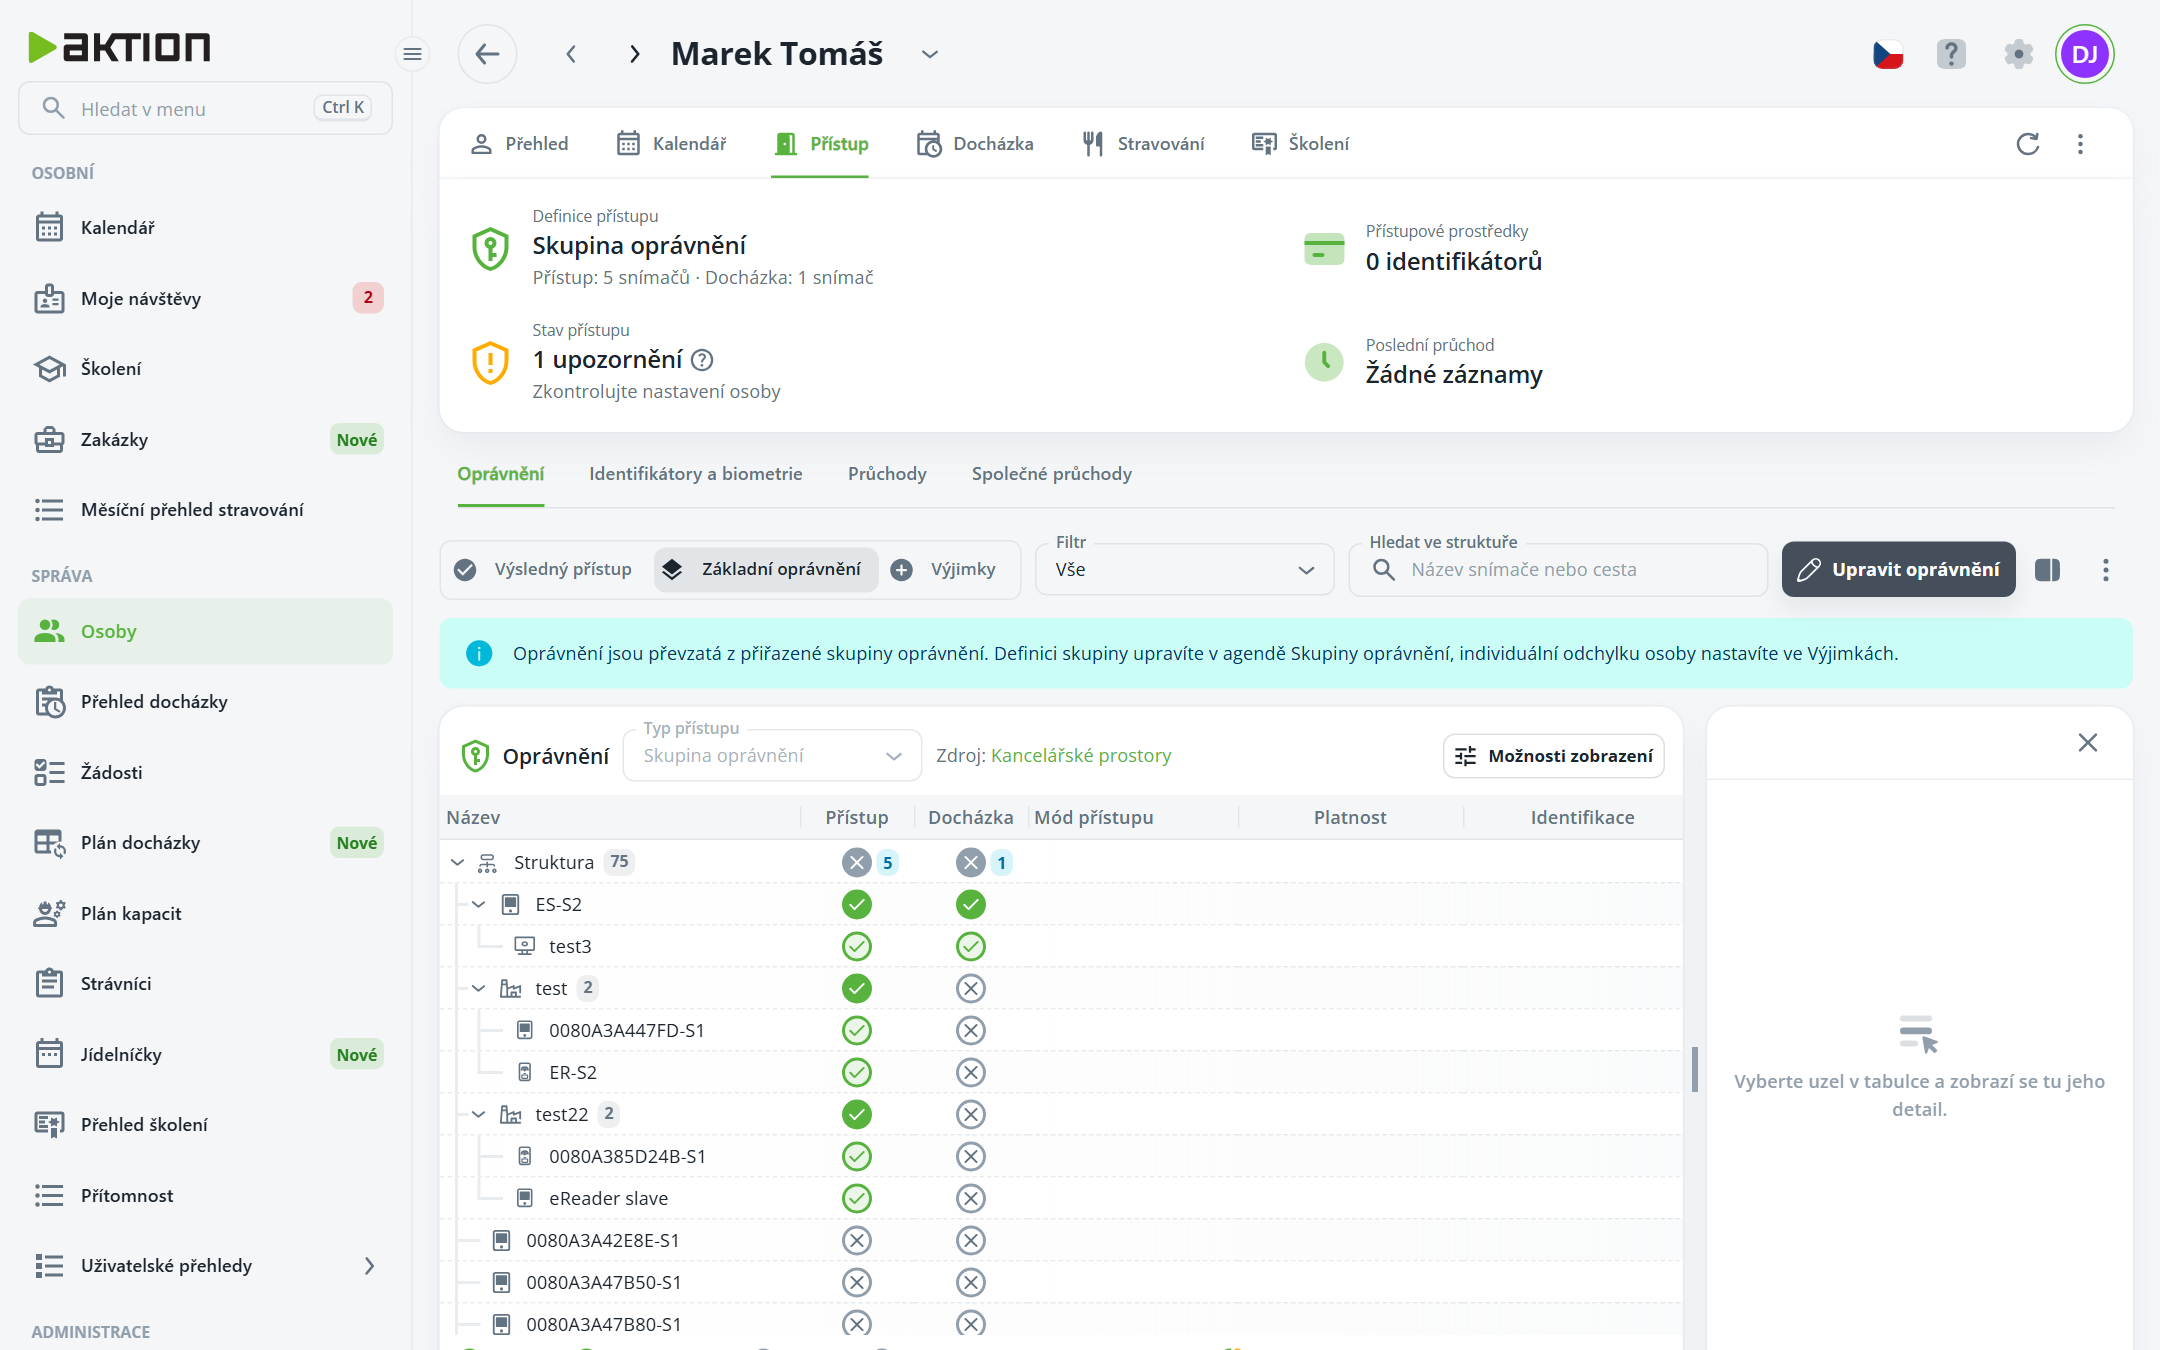Collapse the Struktura tree root
The image size is (2160, 1350).
point(457,863)
